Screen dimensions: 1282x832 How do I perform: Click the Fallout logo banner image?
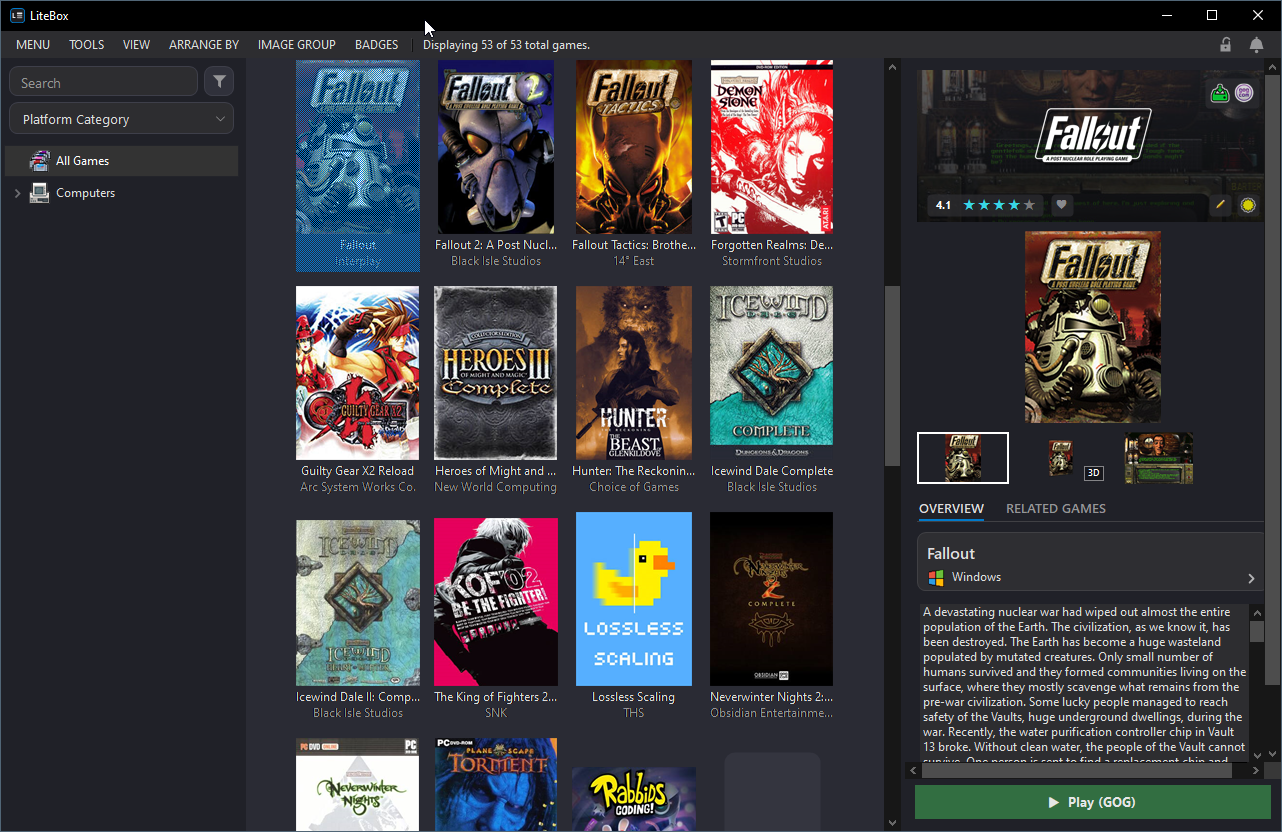pos(1093,136)
